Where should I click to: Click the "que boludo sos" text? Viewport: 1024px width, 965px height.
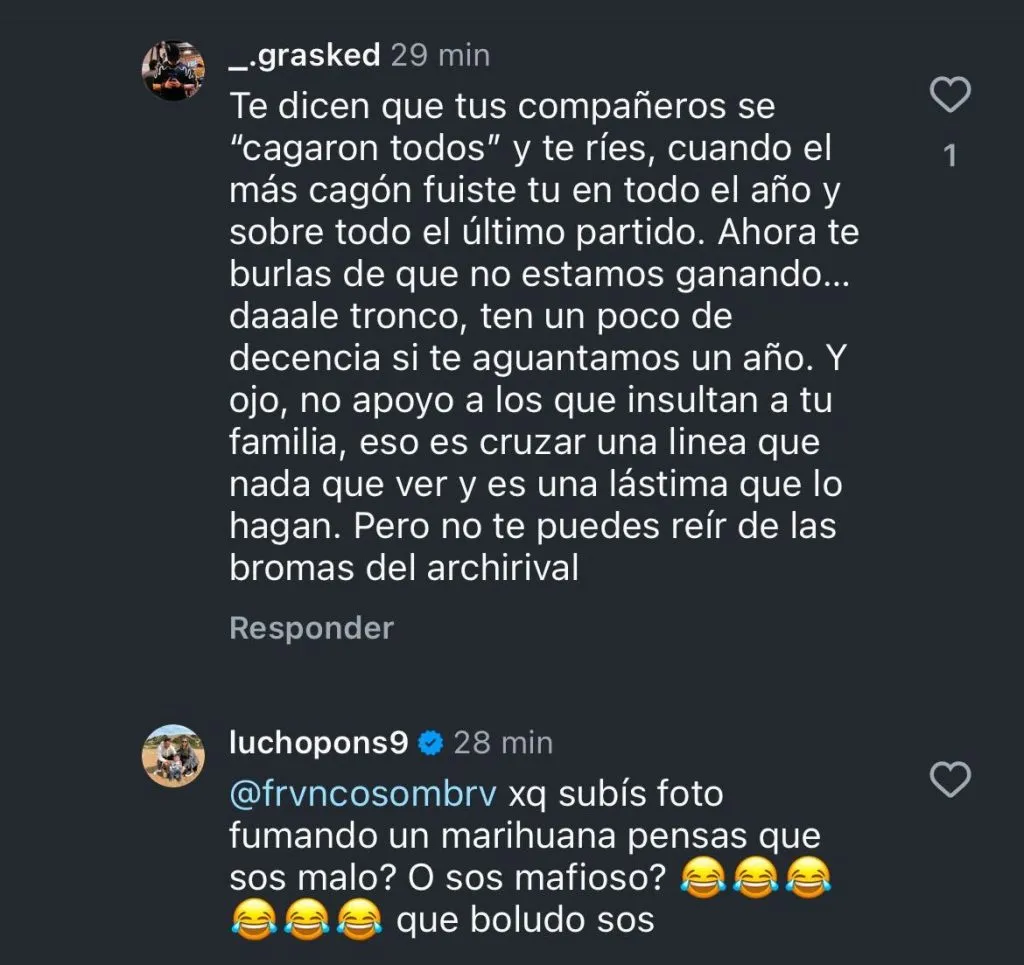click(x=525, y=919)
